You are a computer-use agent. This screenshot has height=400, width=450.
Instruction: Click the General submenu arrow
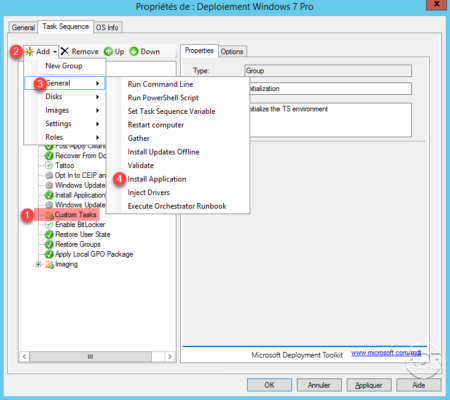click(x=98, y=83)
